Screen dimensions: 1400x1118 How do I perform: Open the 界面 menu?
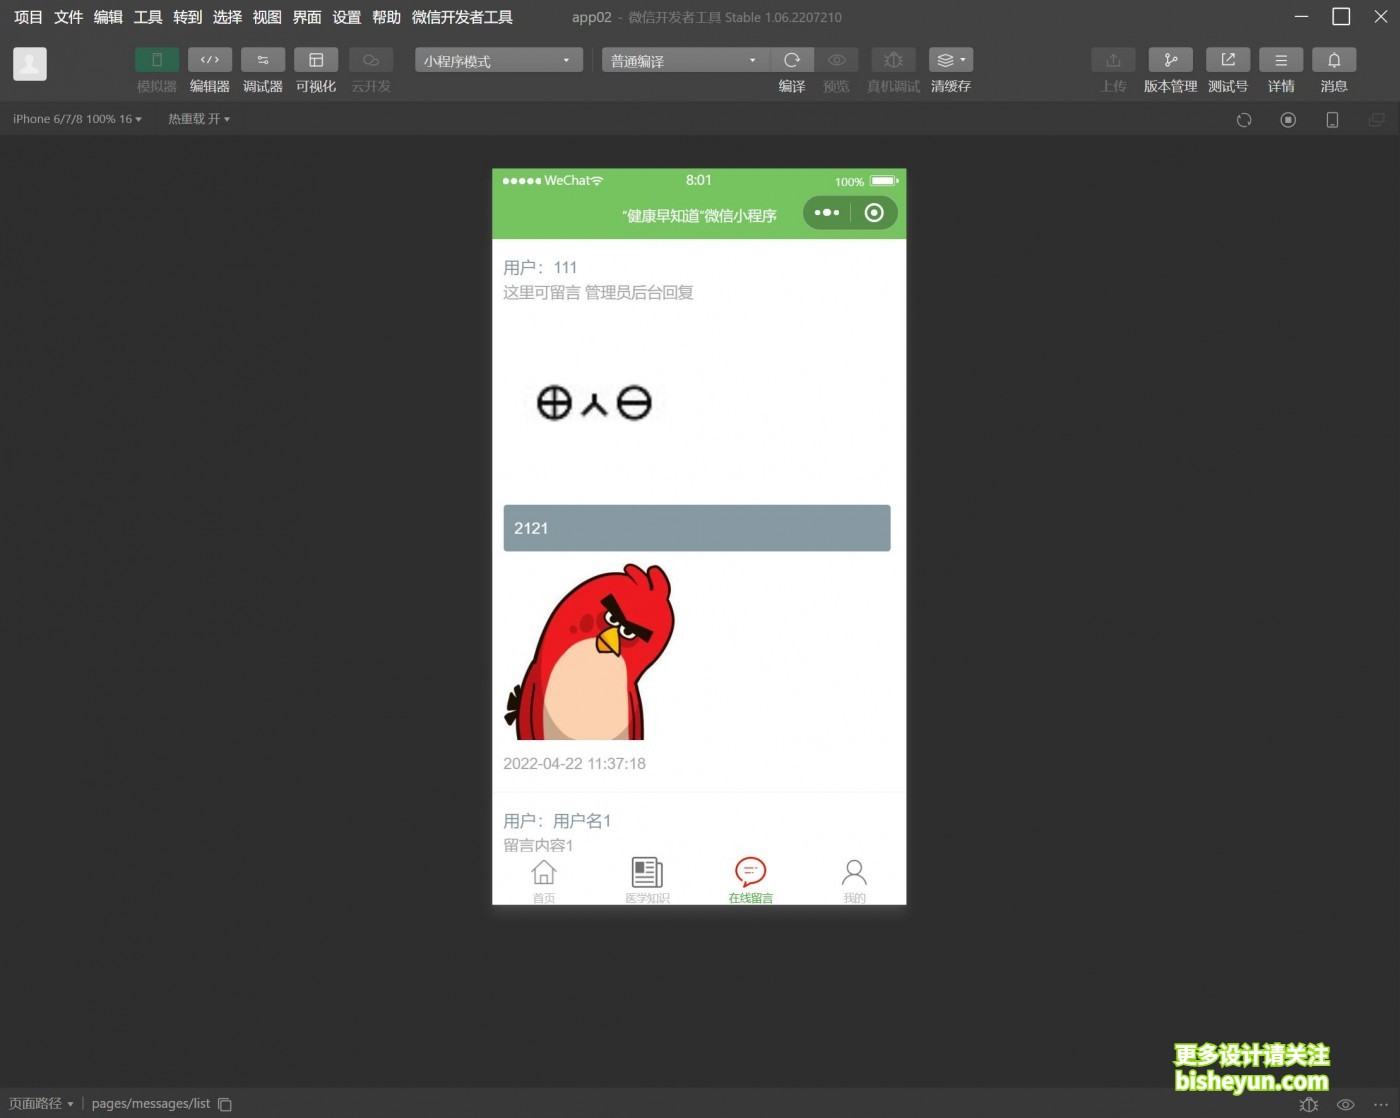(307, 17)
